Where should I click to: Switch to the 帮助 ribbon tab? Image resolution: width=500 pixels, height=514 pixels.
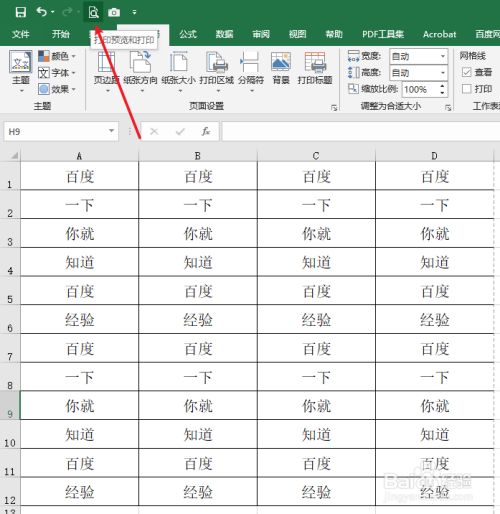tap(334, 34)
